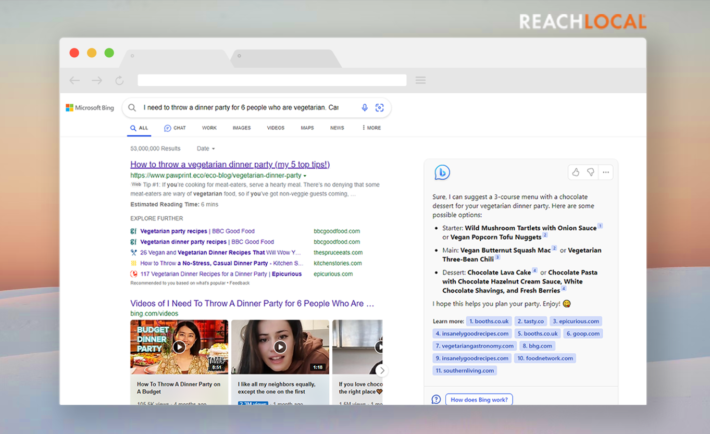The width and height of the screenshot is (710, 434).
Task: Open 117 Vegetarian Dinner Recipes Epicurious link
Action: coord(221,274)
